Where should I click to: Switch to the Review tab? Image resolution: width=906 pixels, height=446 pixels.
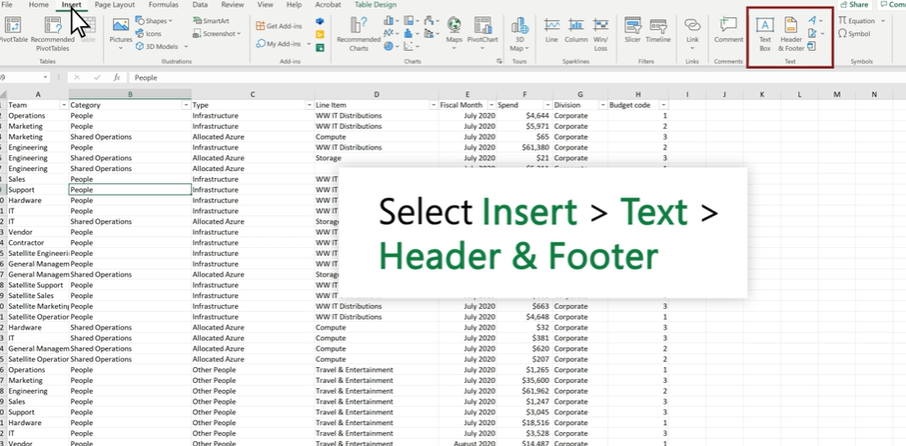(232, 5)
